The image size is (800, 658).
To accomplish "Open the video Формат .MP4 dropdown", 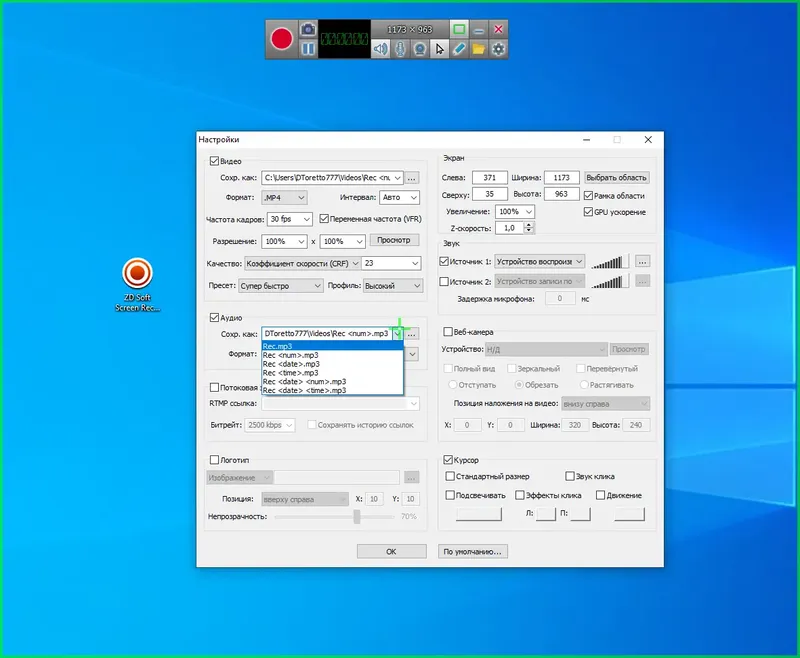I will tap(284, 198).
